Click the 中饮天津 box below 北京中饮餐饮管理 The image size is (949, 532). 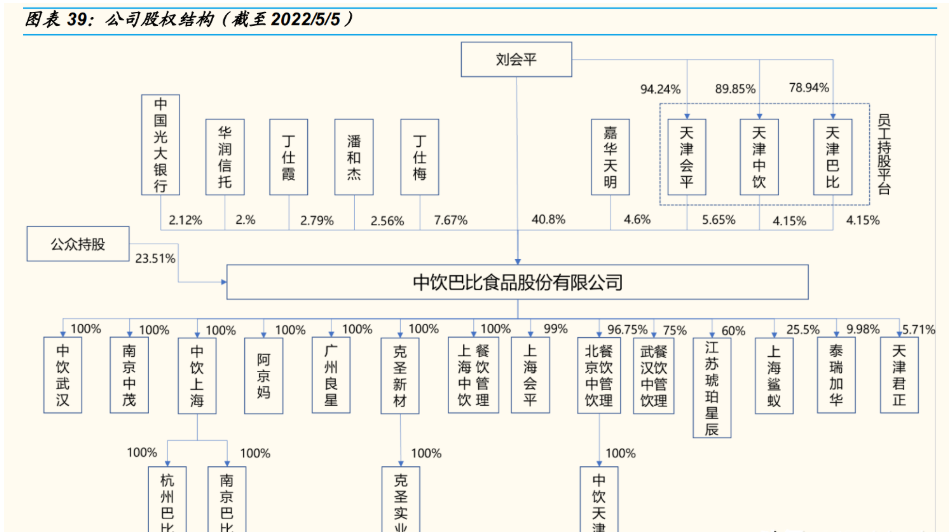point(599,499)
